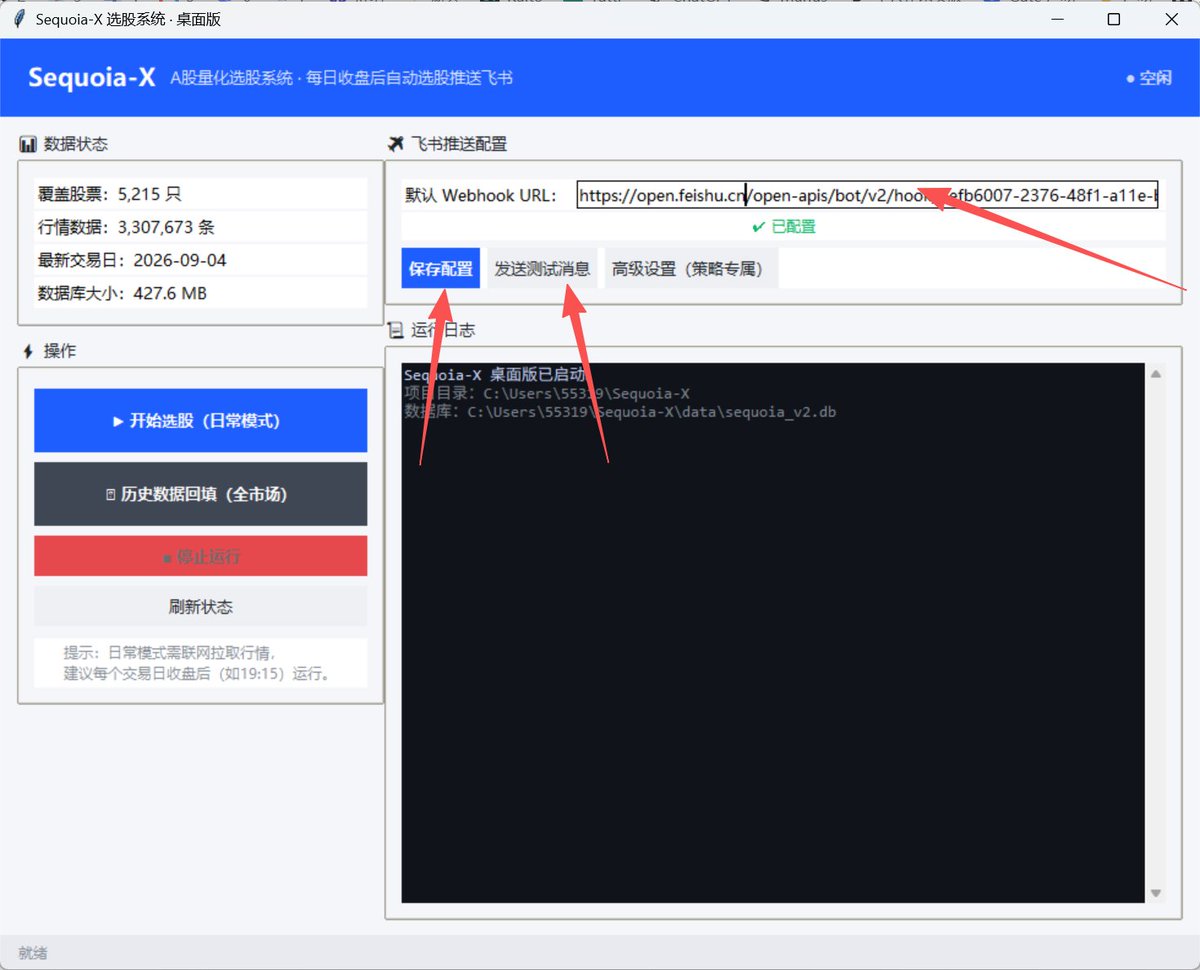Click the red 停止运行 button
Screen dimensions: 1200x970
201,556
